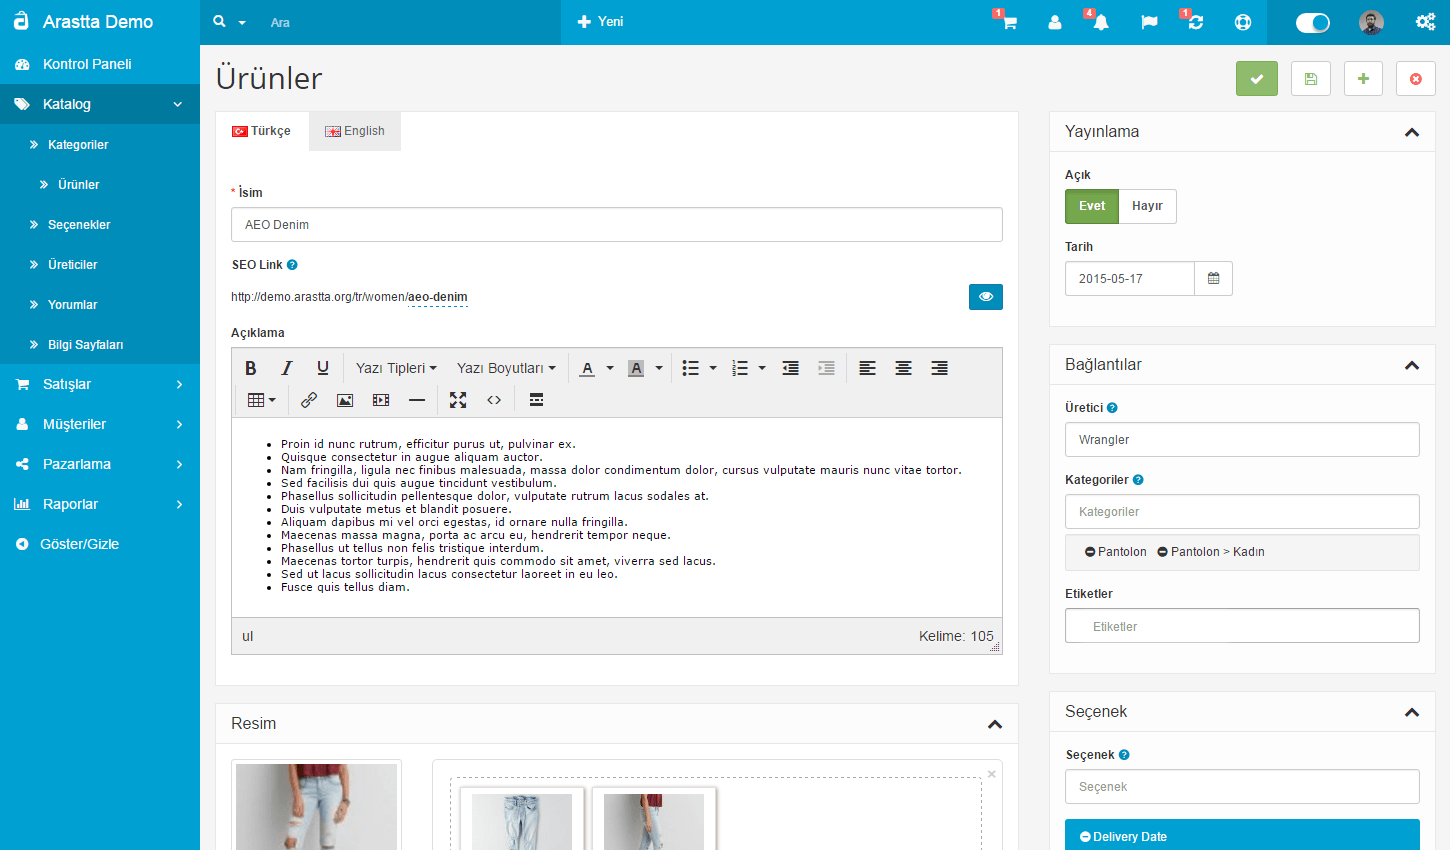1450x850 pixels.
Task: Open the Yazı Boyutları size dropdown
Action: tap(505, 368)
